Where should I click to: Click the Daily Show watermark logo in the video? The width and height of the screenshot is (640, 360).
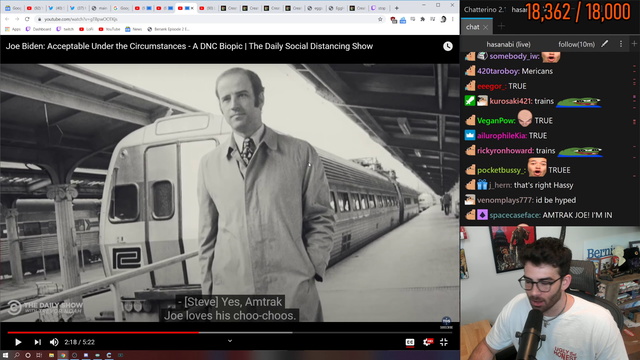(45, 308)
